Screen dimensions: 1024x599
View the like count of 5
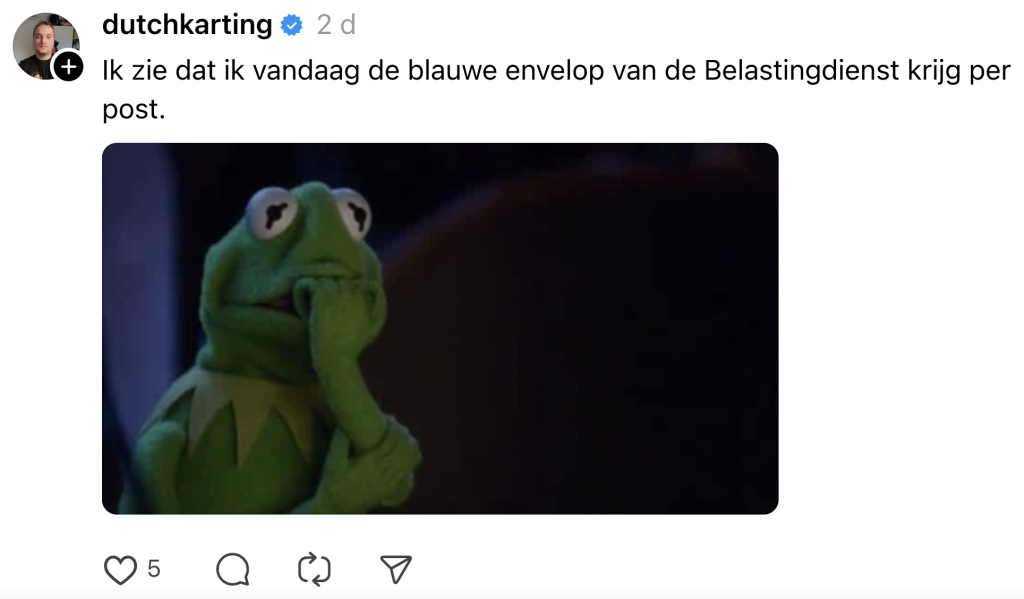coord(153,569)
